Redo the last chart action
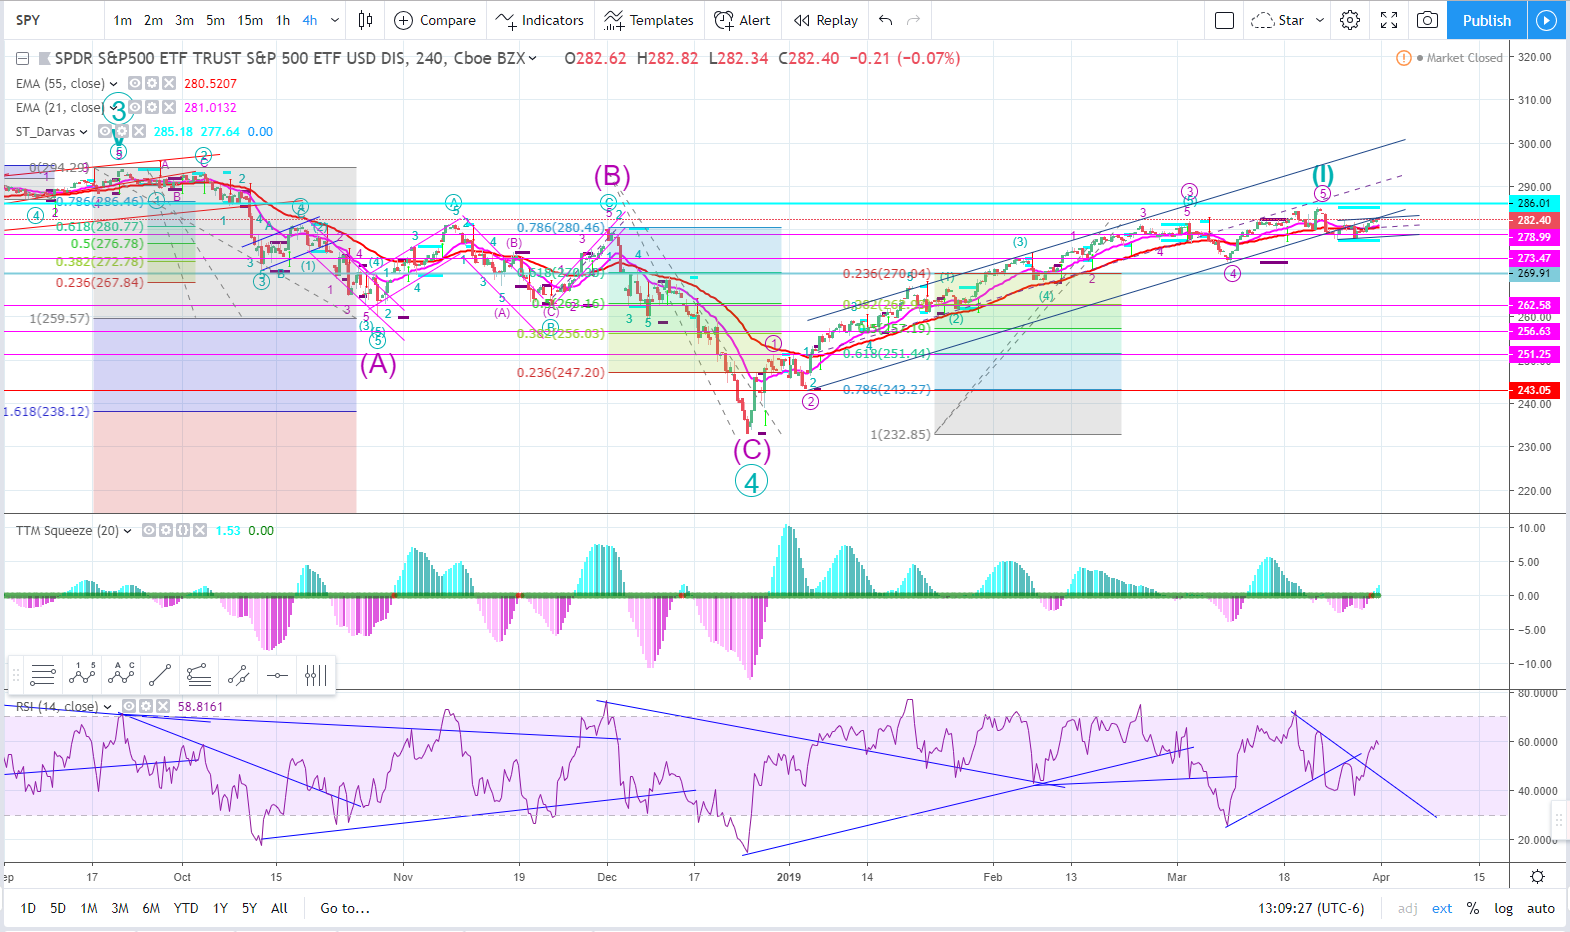The height and width of the screenshot is (932, 1570). [x=913, y=20]
